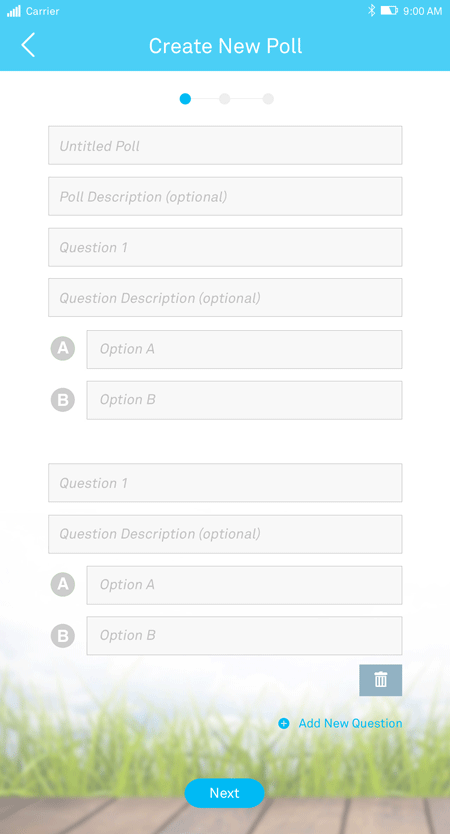The height and width of the screenshot is (834, 450).
Task: Select the B badge of first question
Action: coord(63,400)
